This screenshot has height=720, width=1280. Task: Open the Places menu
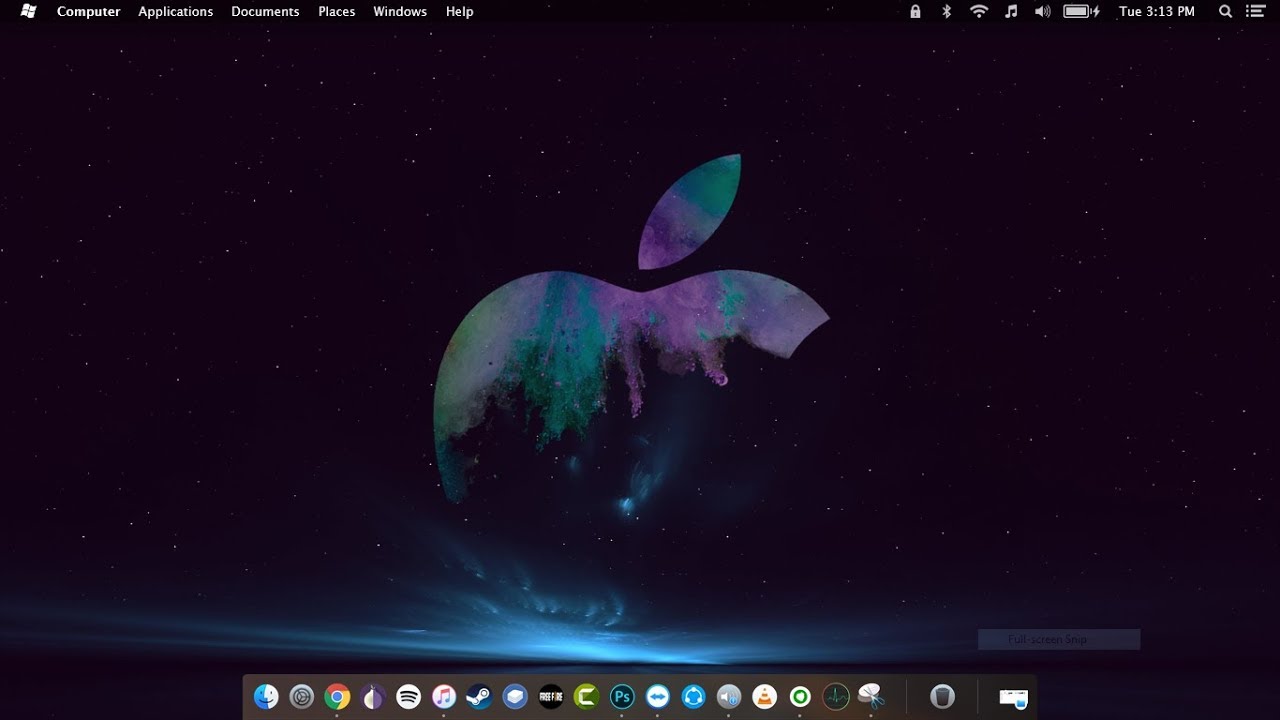click(x=337, y=12)
